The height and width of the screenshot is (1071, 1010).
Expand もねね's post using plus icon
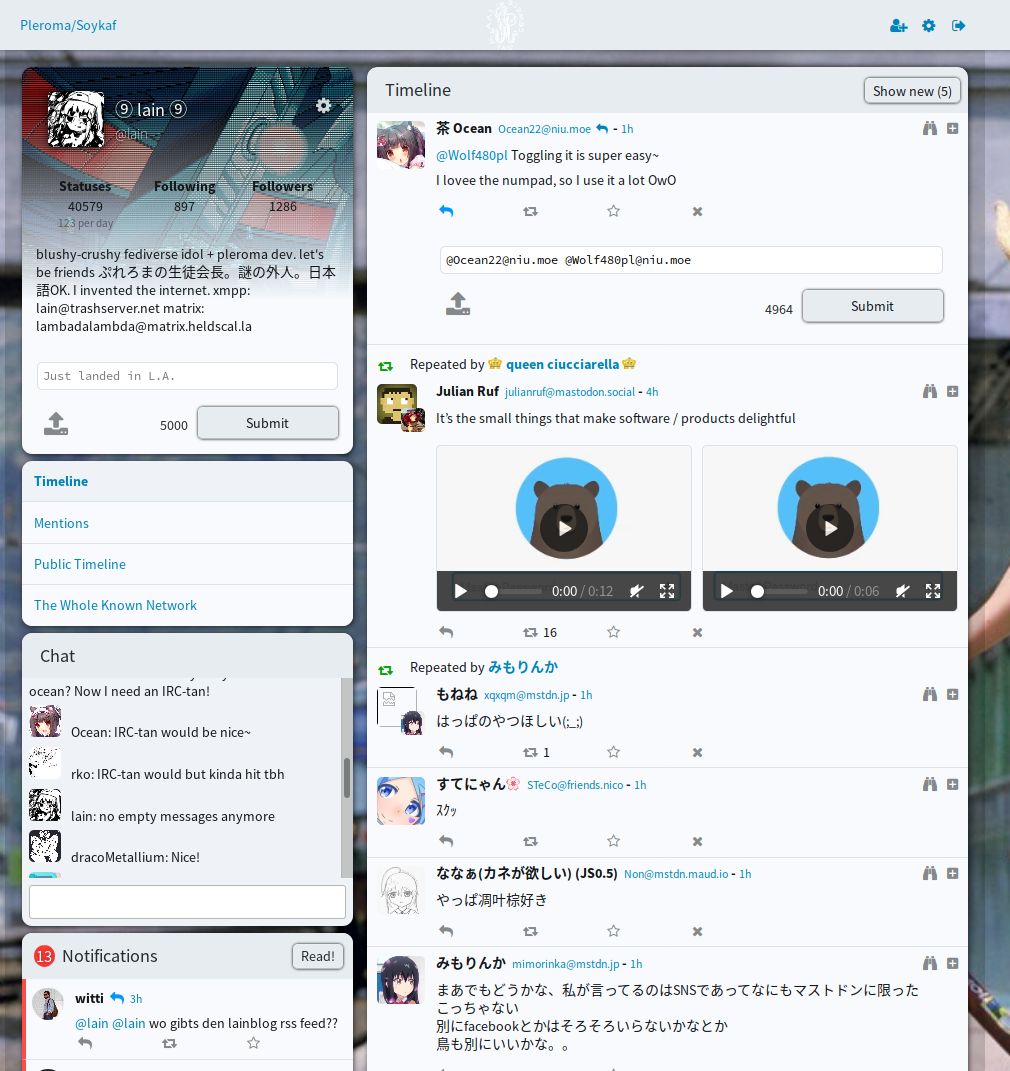coord(952,694)
